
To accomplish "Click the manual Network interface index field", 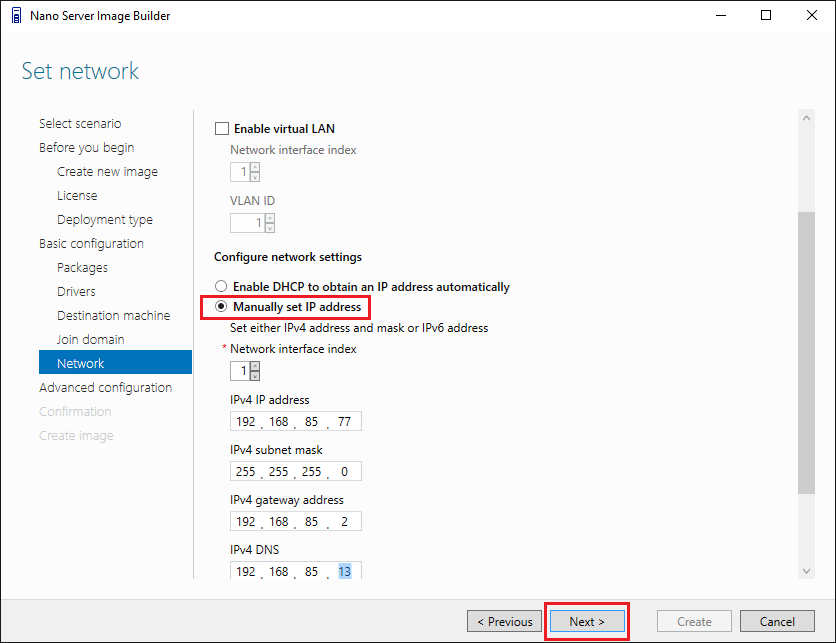I will coord(240,371).
